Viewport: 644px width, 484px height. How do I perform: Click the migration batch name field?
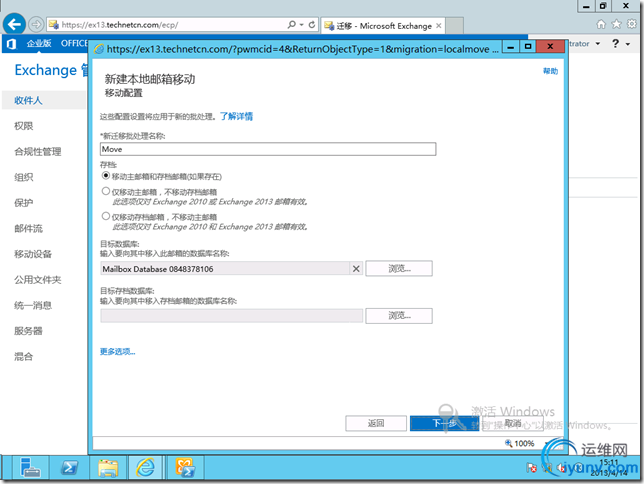(x=268, y=149)
